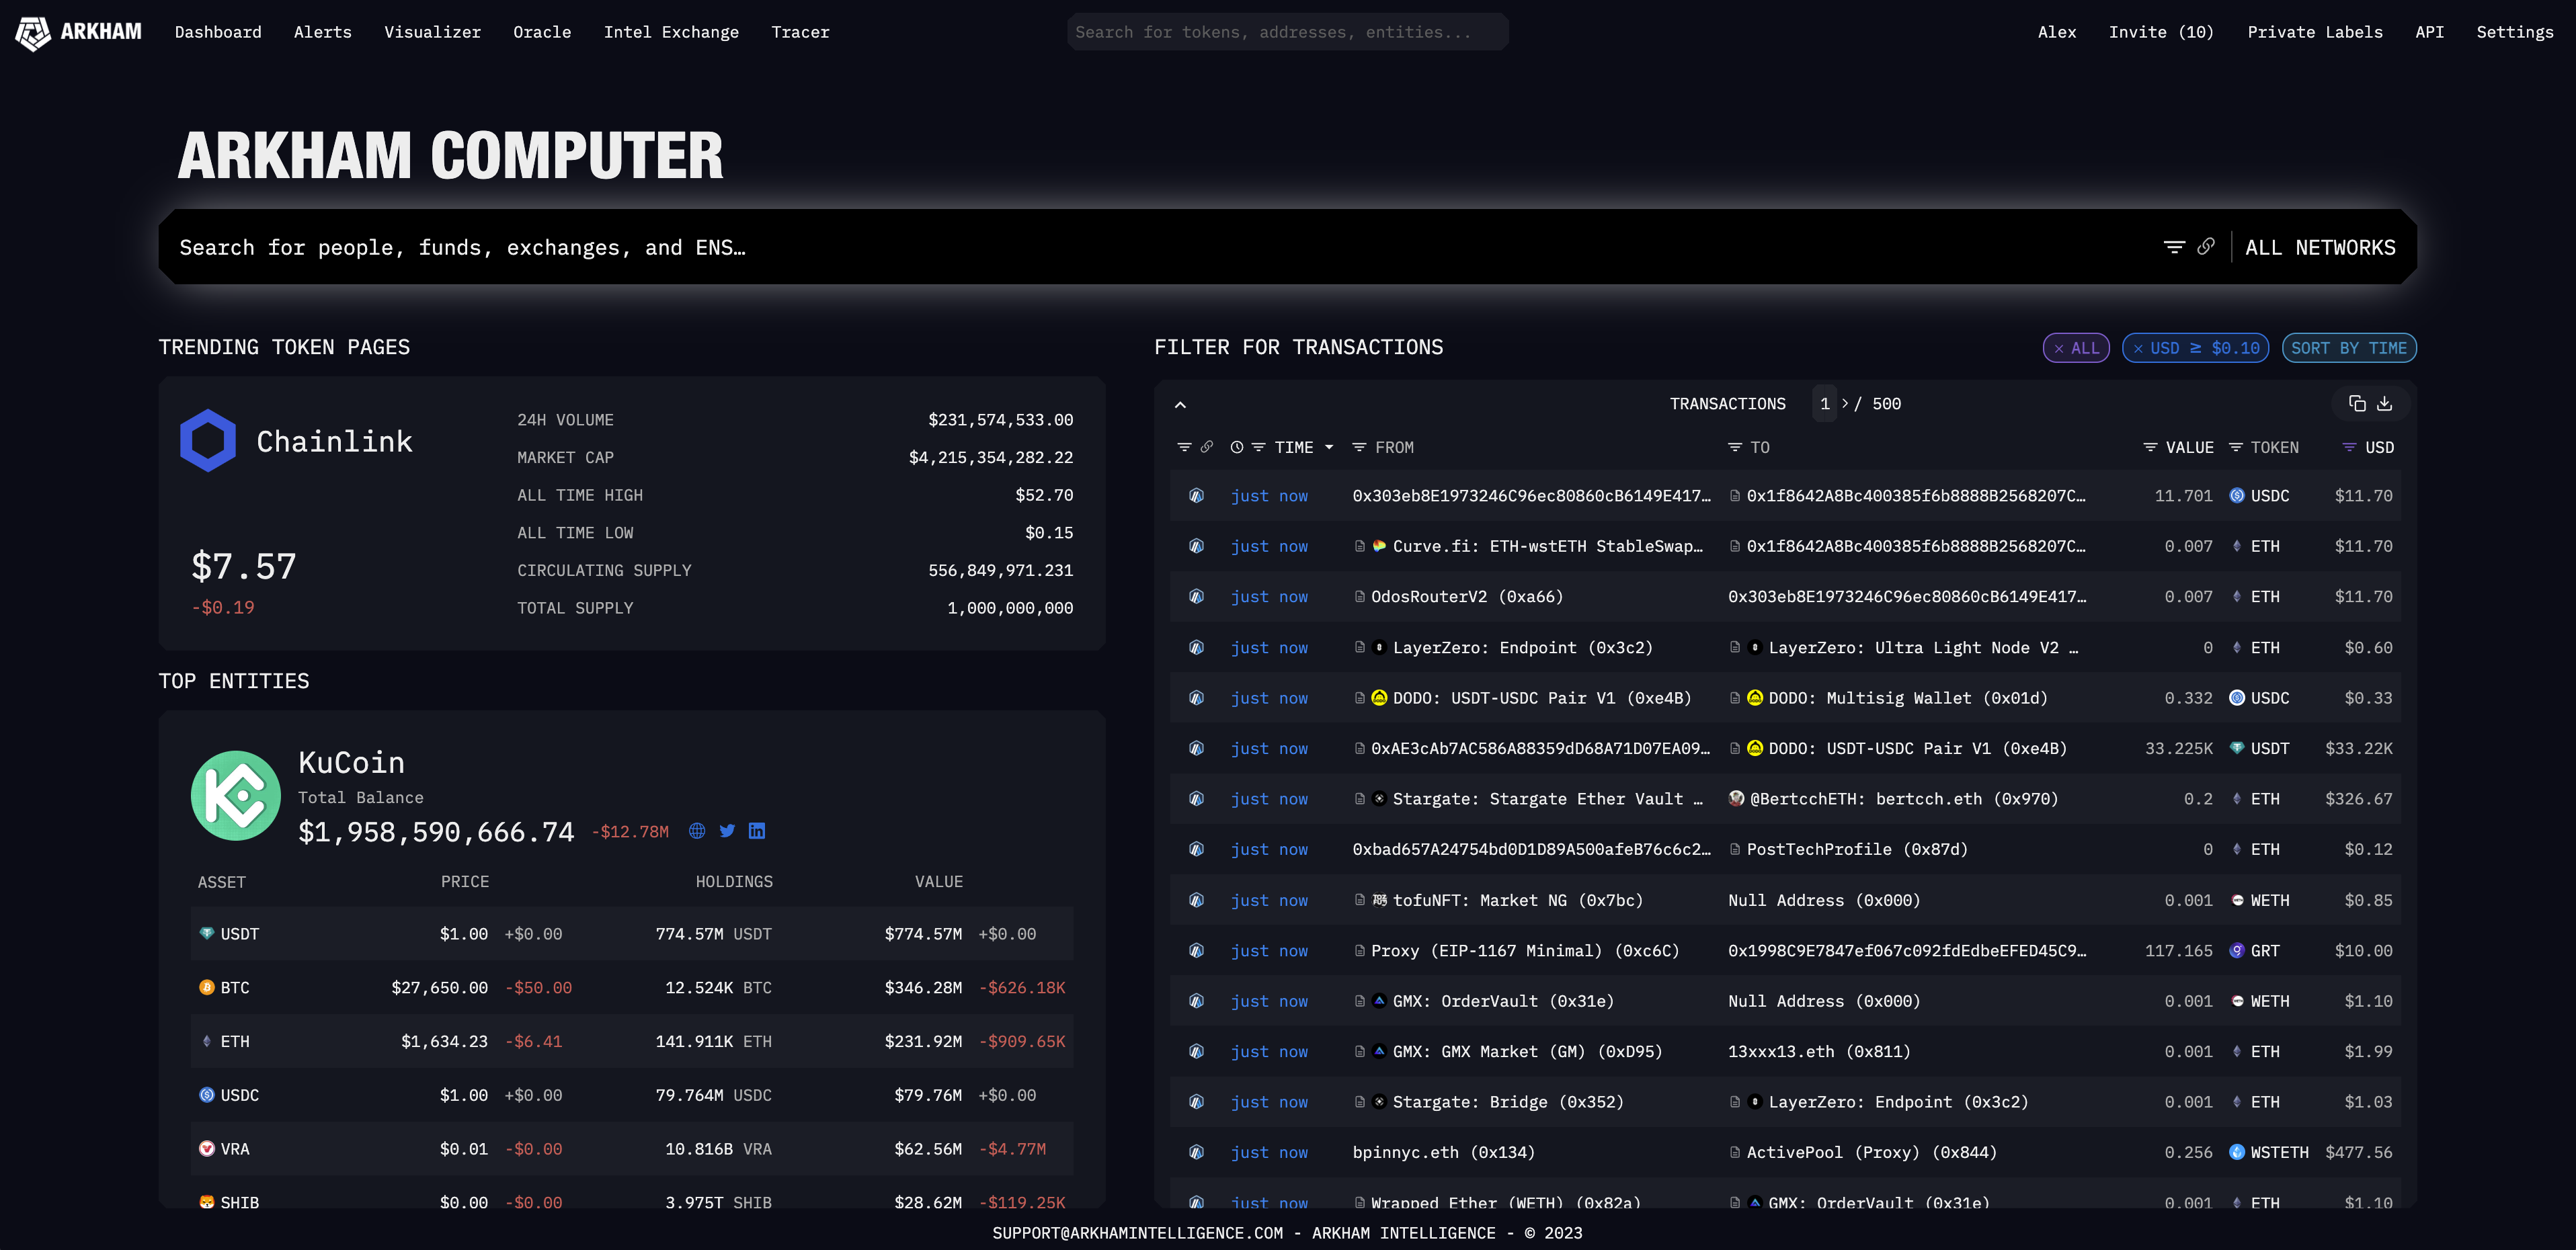Click USDC icon in KuCoin asset table
The height and width of the screenshot is (1250, 2576).
pyautogui.click(x=207, y=1095)
